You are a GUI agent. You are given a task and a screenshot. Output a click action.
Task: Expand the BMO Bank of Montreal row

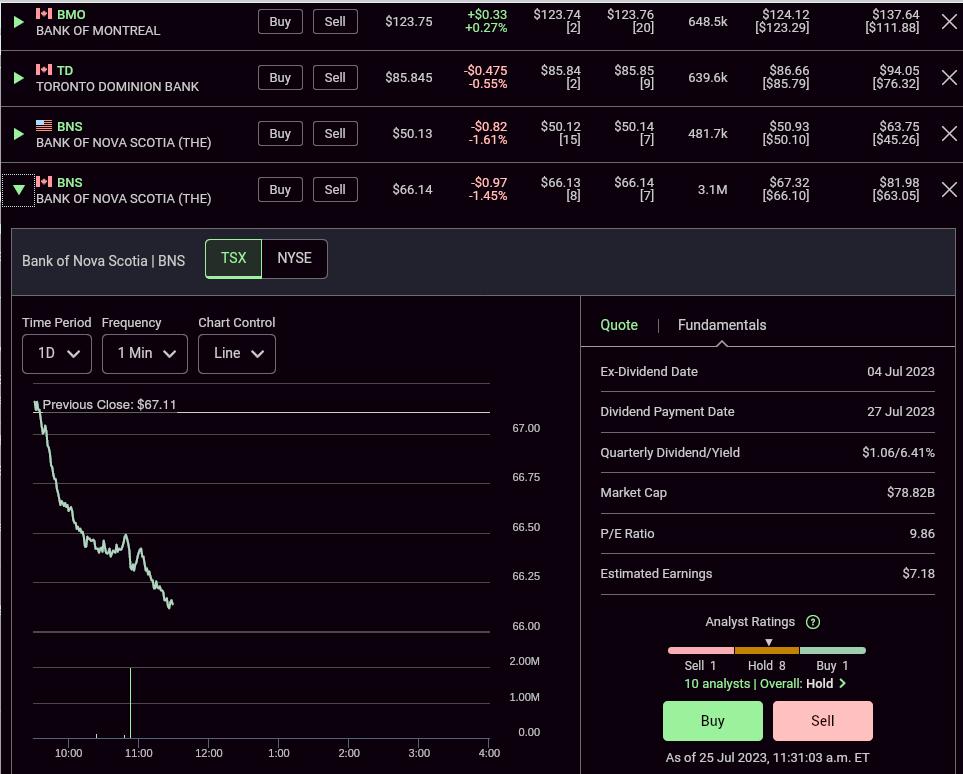coord(18,22)
